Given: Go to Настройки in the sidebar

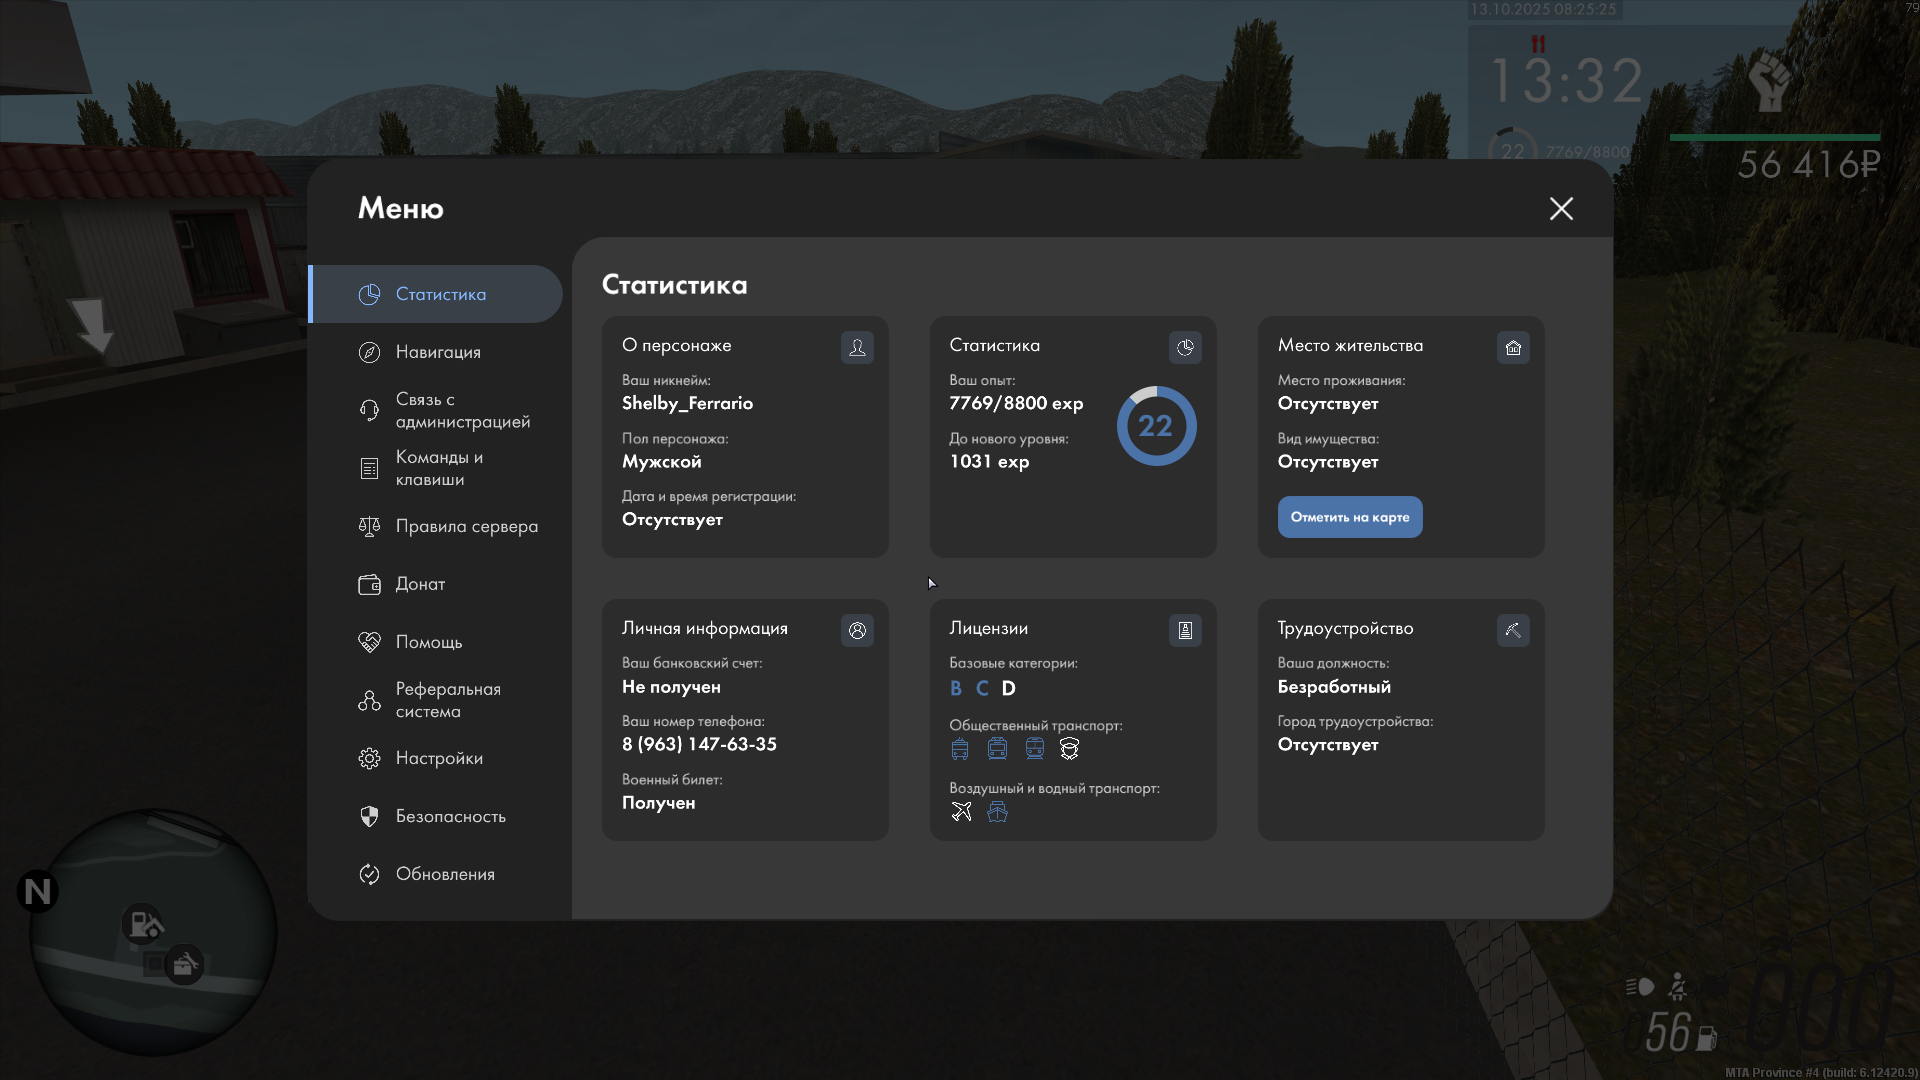Looking at the screenshot, I should pos(439,758).
